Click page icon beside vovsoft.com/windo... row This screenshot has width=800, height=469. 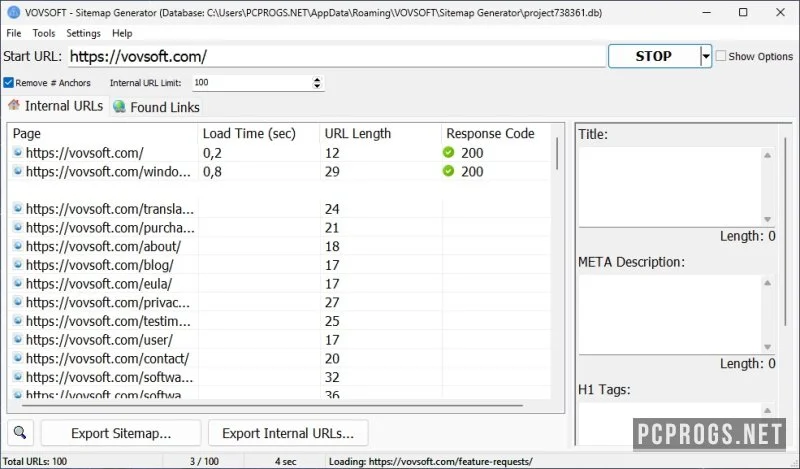[x=18, y=171]
